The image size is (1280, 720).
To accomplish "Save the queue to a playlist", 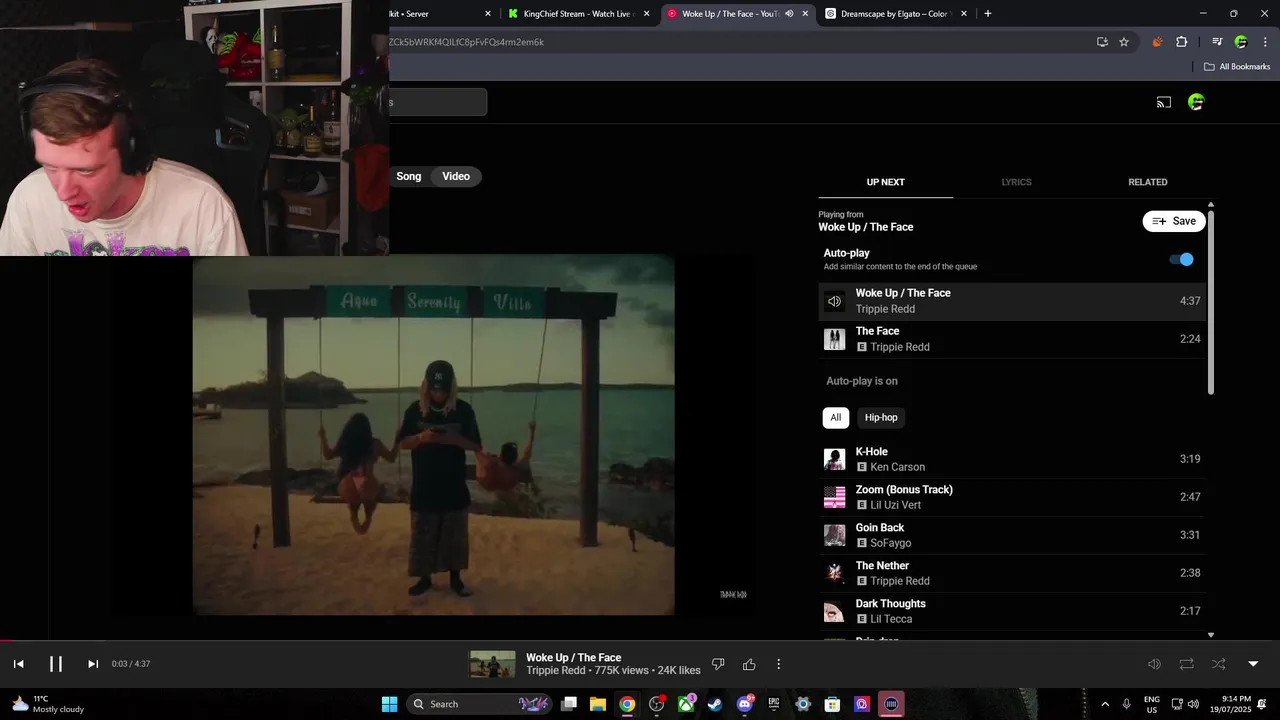I will click(x=1174, y=221).
